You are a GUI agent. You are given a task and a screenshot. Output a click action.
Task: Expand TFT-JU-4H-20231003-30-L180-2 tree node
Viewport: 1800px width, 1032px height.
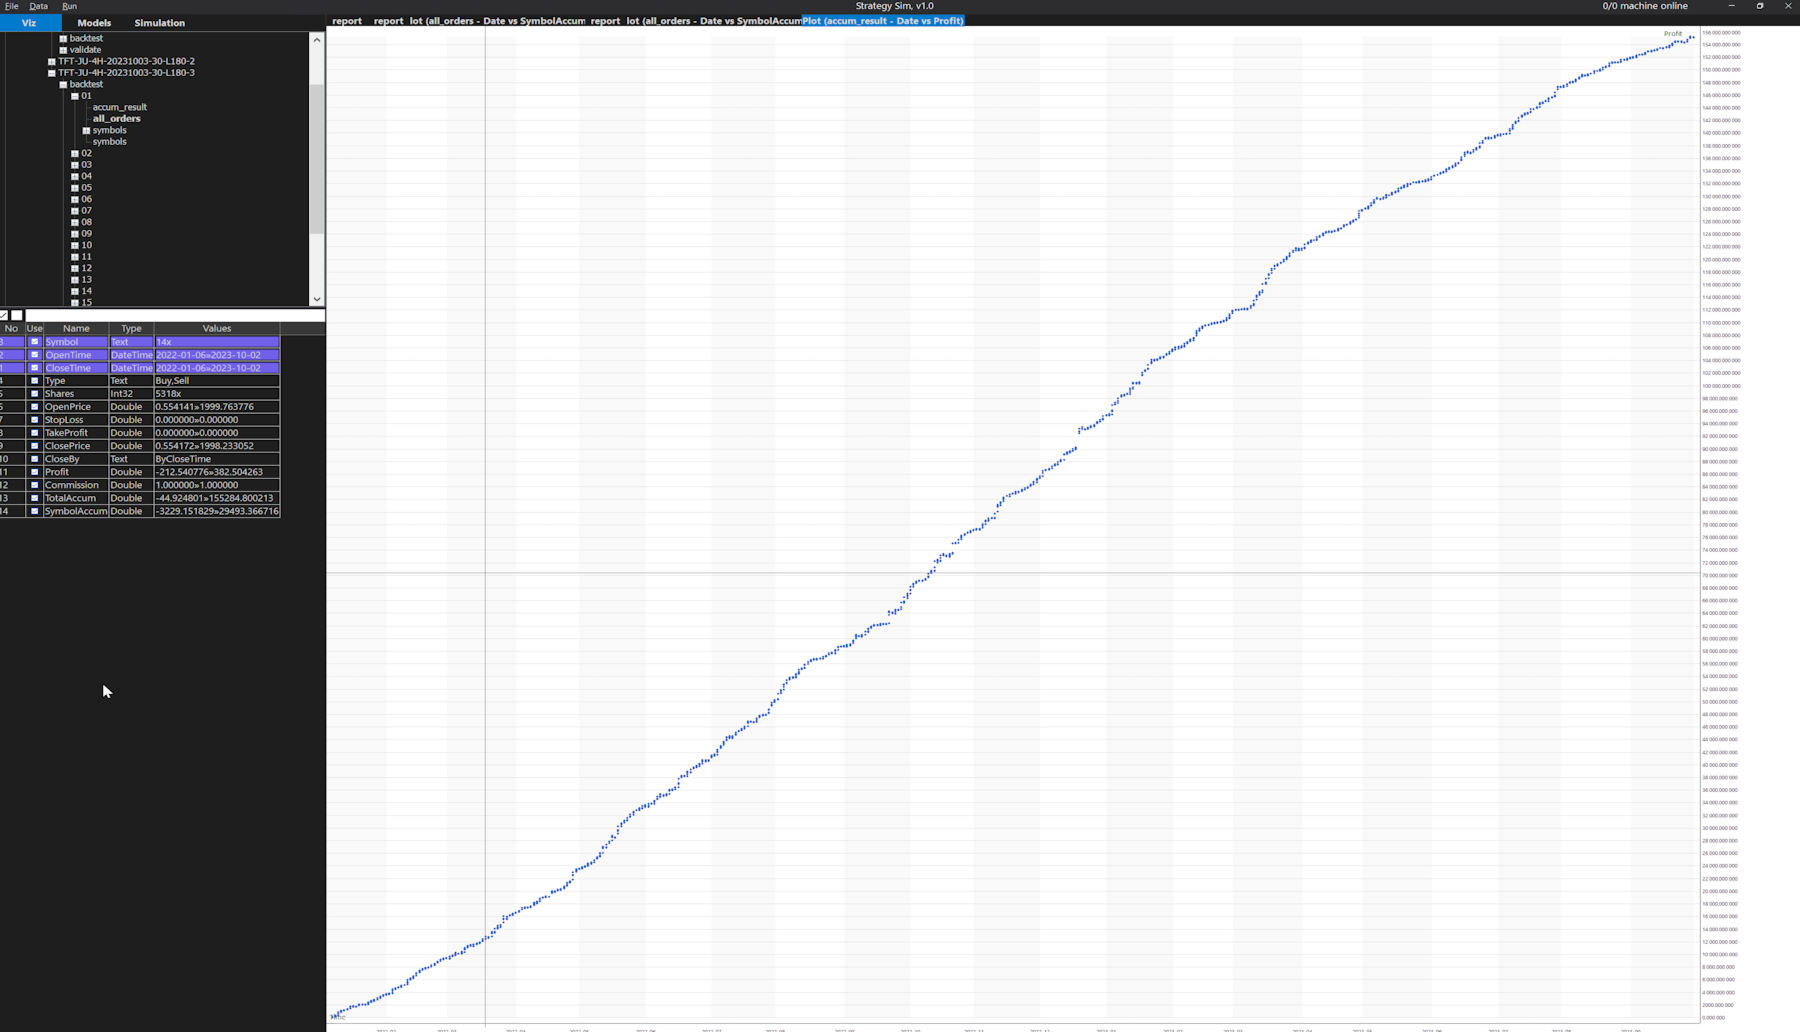[x=52, y=62]
